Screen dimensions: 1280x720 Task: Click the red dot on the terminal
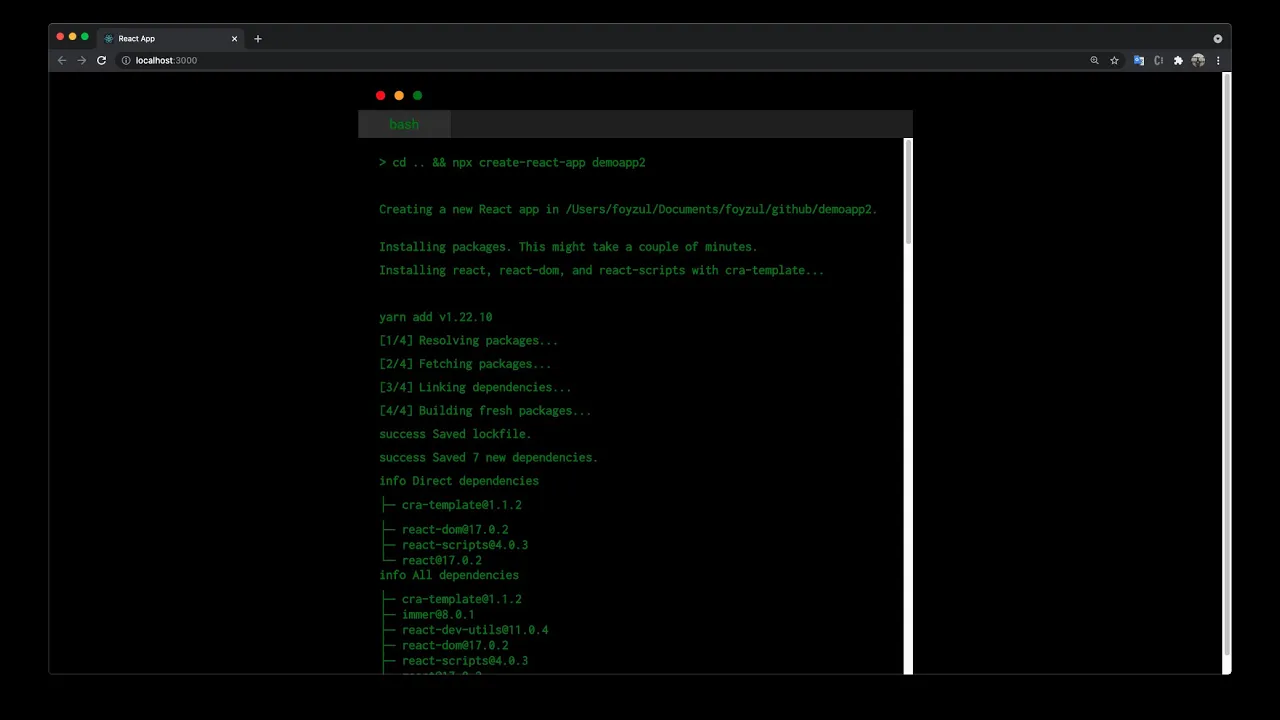point(380,95)
